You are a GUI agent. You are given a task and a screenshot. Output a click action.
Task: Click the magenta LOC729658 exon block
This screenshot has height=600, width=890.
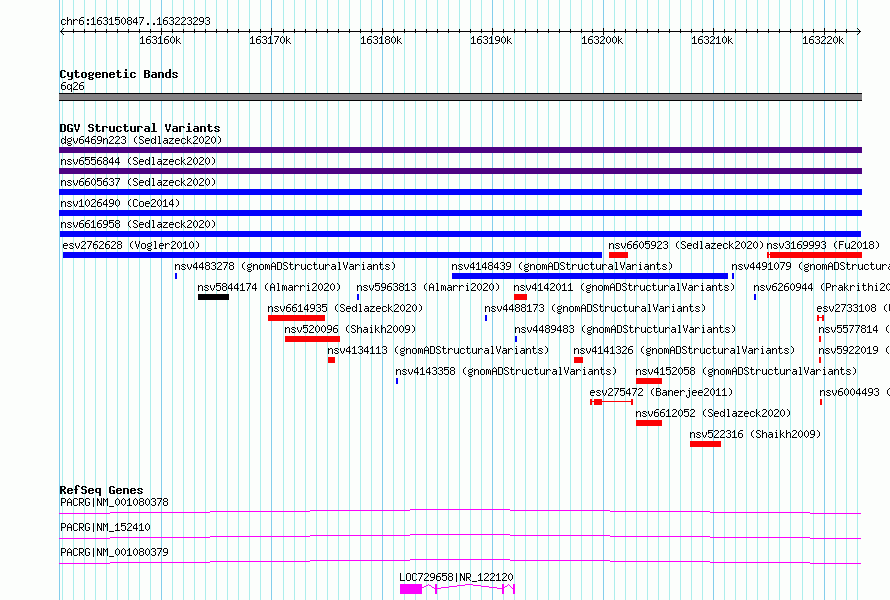click(411, 589)
